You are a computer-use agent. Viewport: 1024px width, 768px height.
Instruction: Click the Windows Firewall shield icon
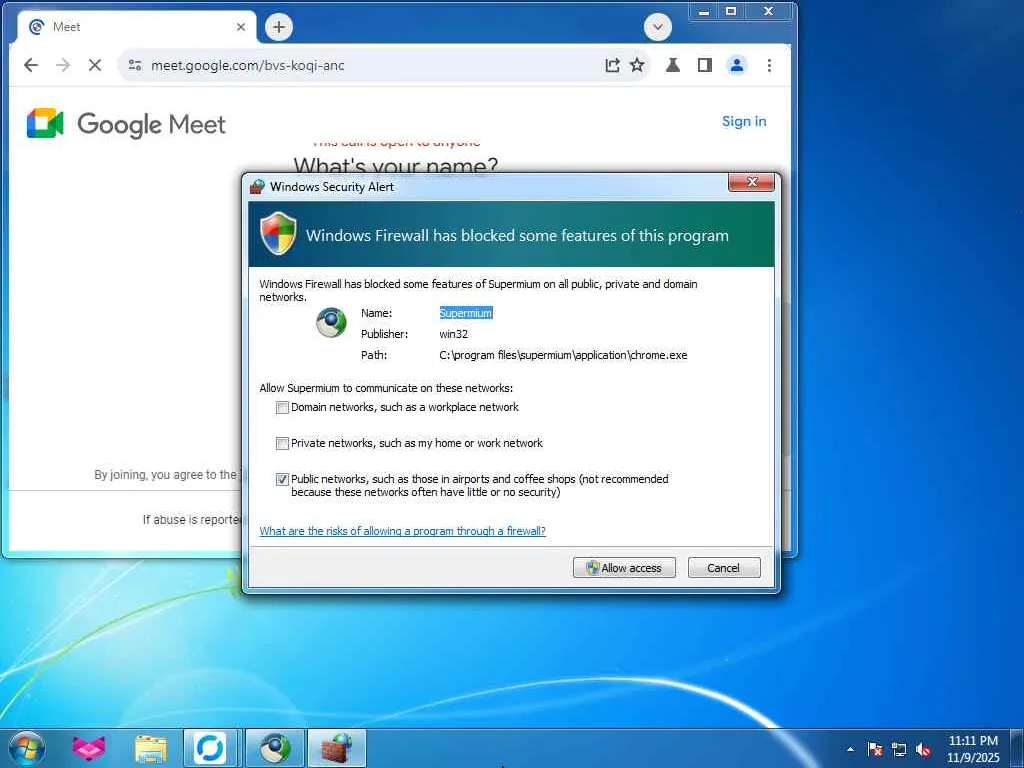coord(278,233)
